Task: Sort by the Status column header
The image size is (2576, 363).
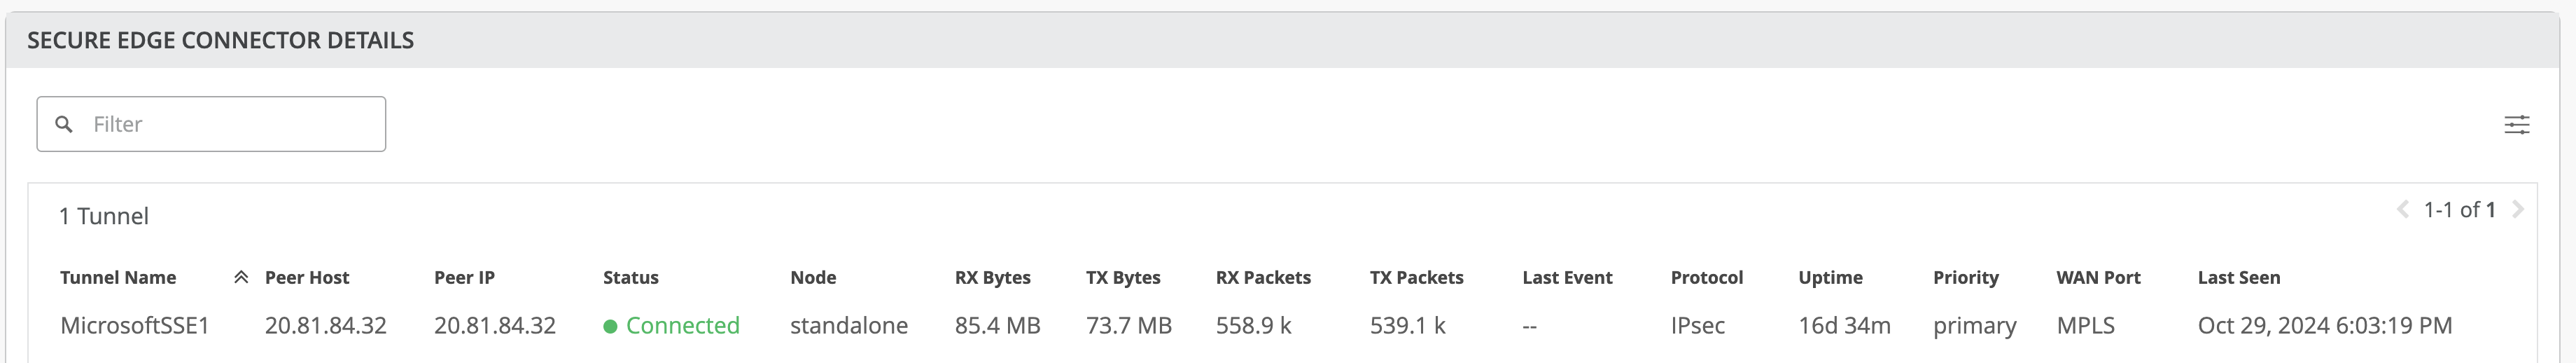Action: (630, 278)
